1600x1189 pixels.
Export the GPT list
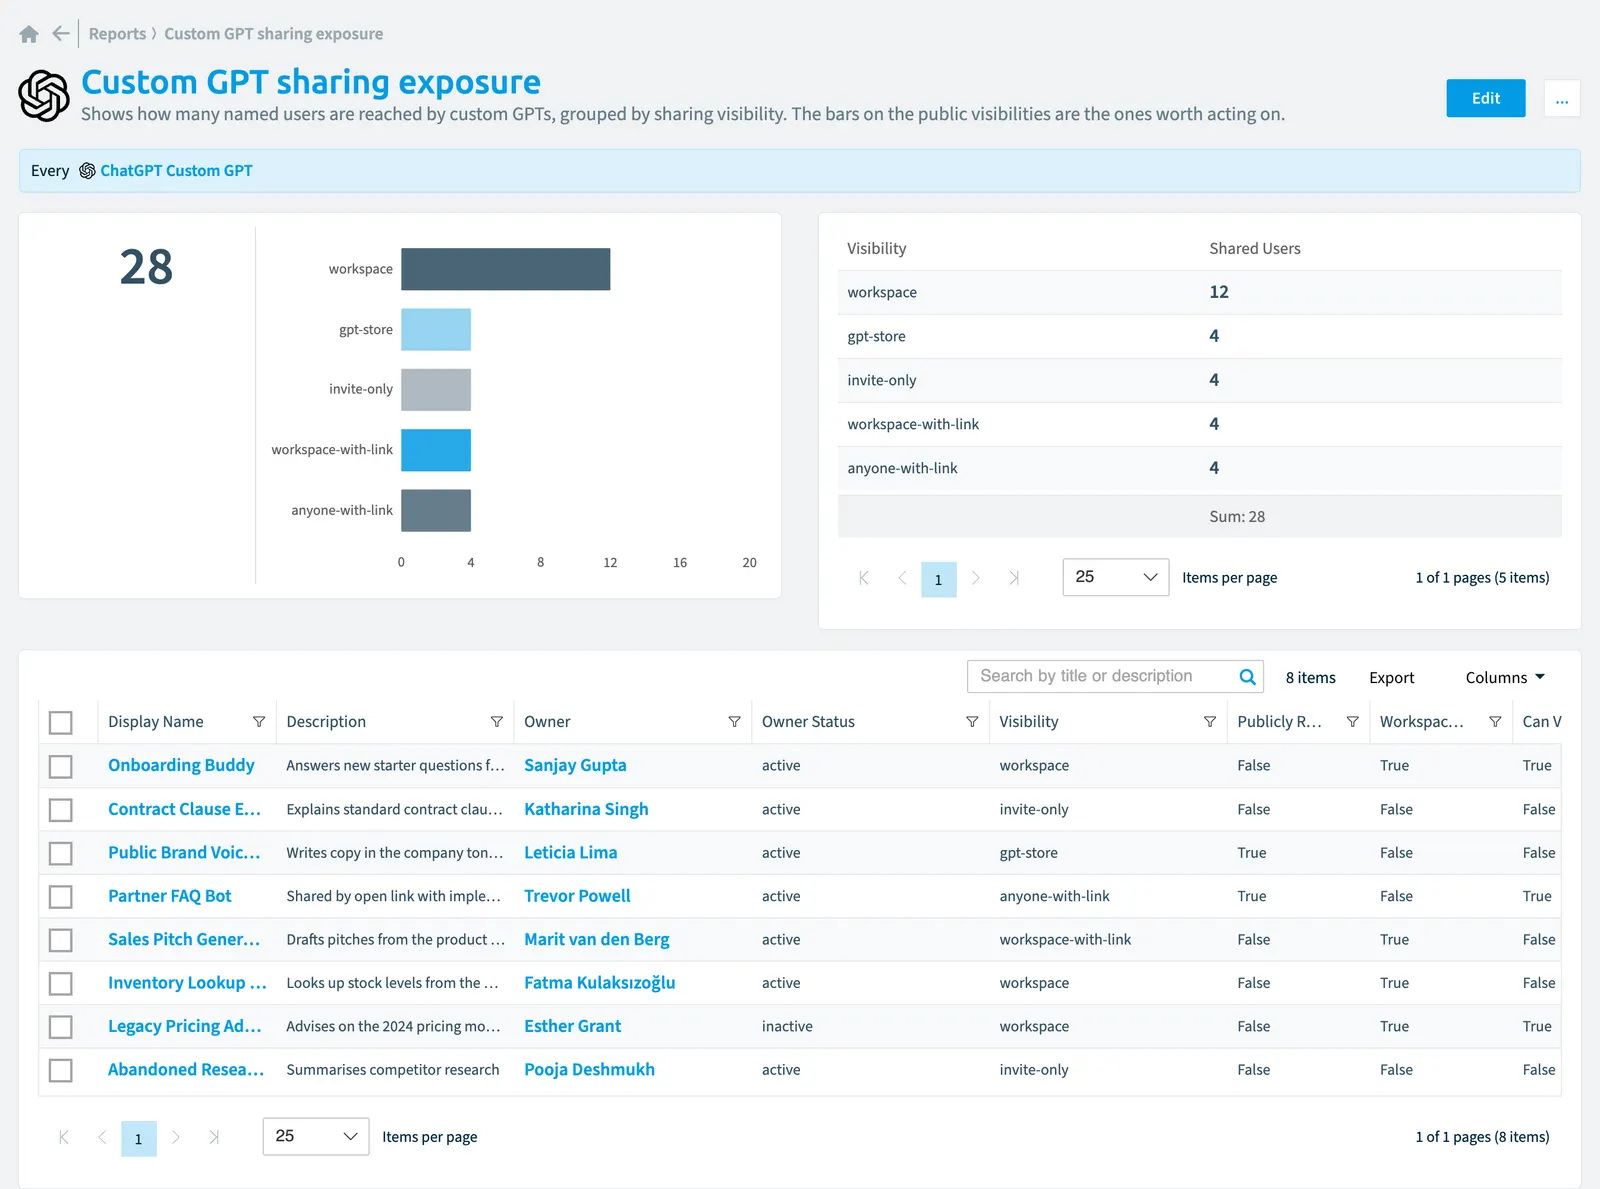coord(1392,678)
